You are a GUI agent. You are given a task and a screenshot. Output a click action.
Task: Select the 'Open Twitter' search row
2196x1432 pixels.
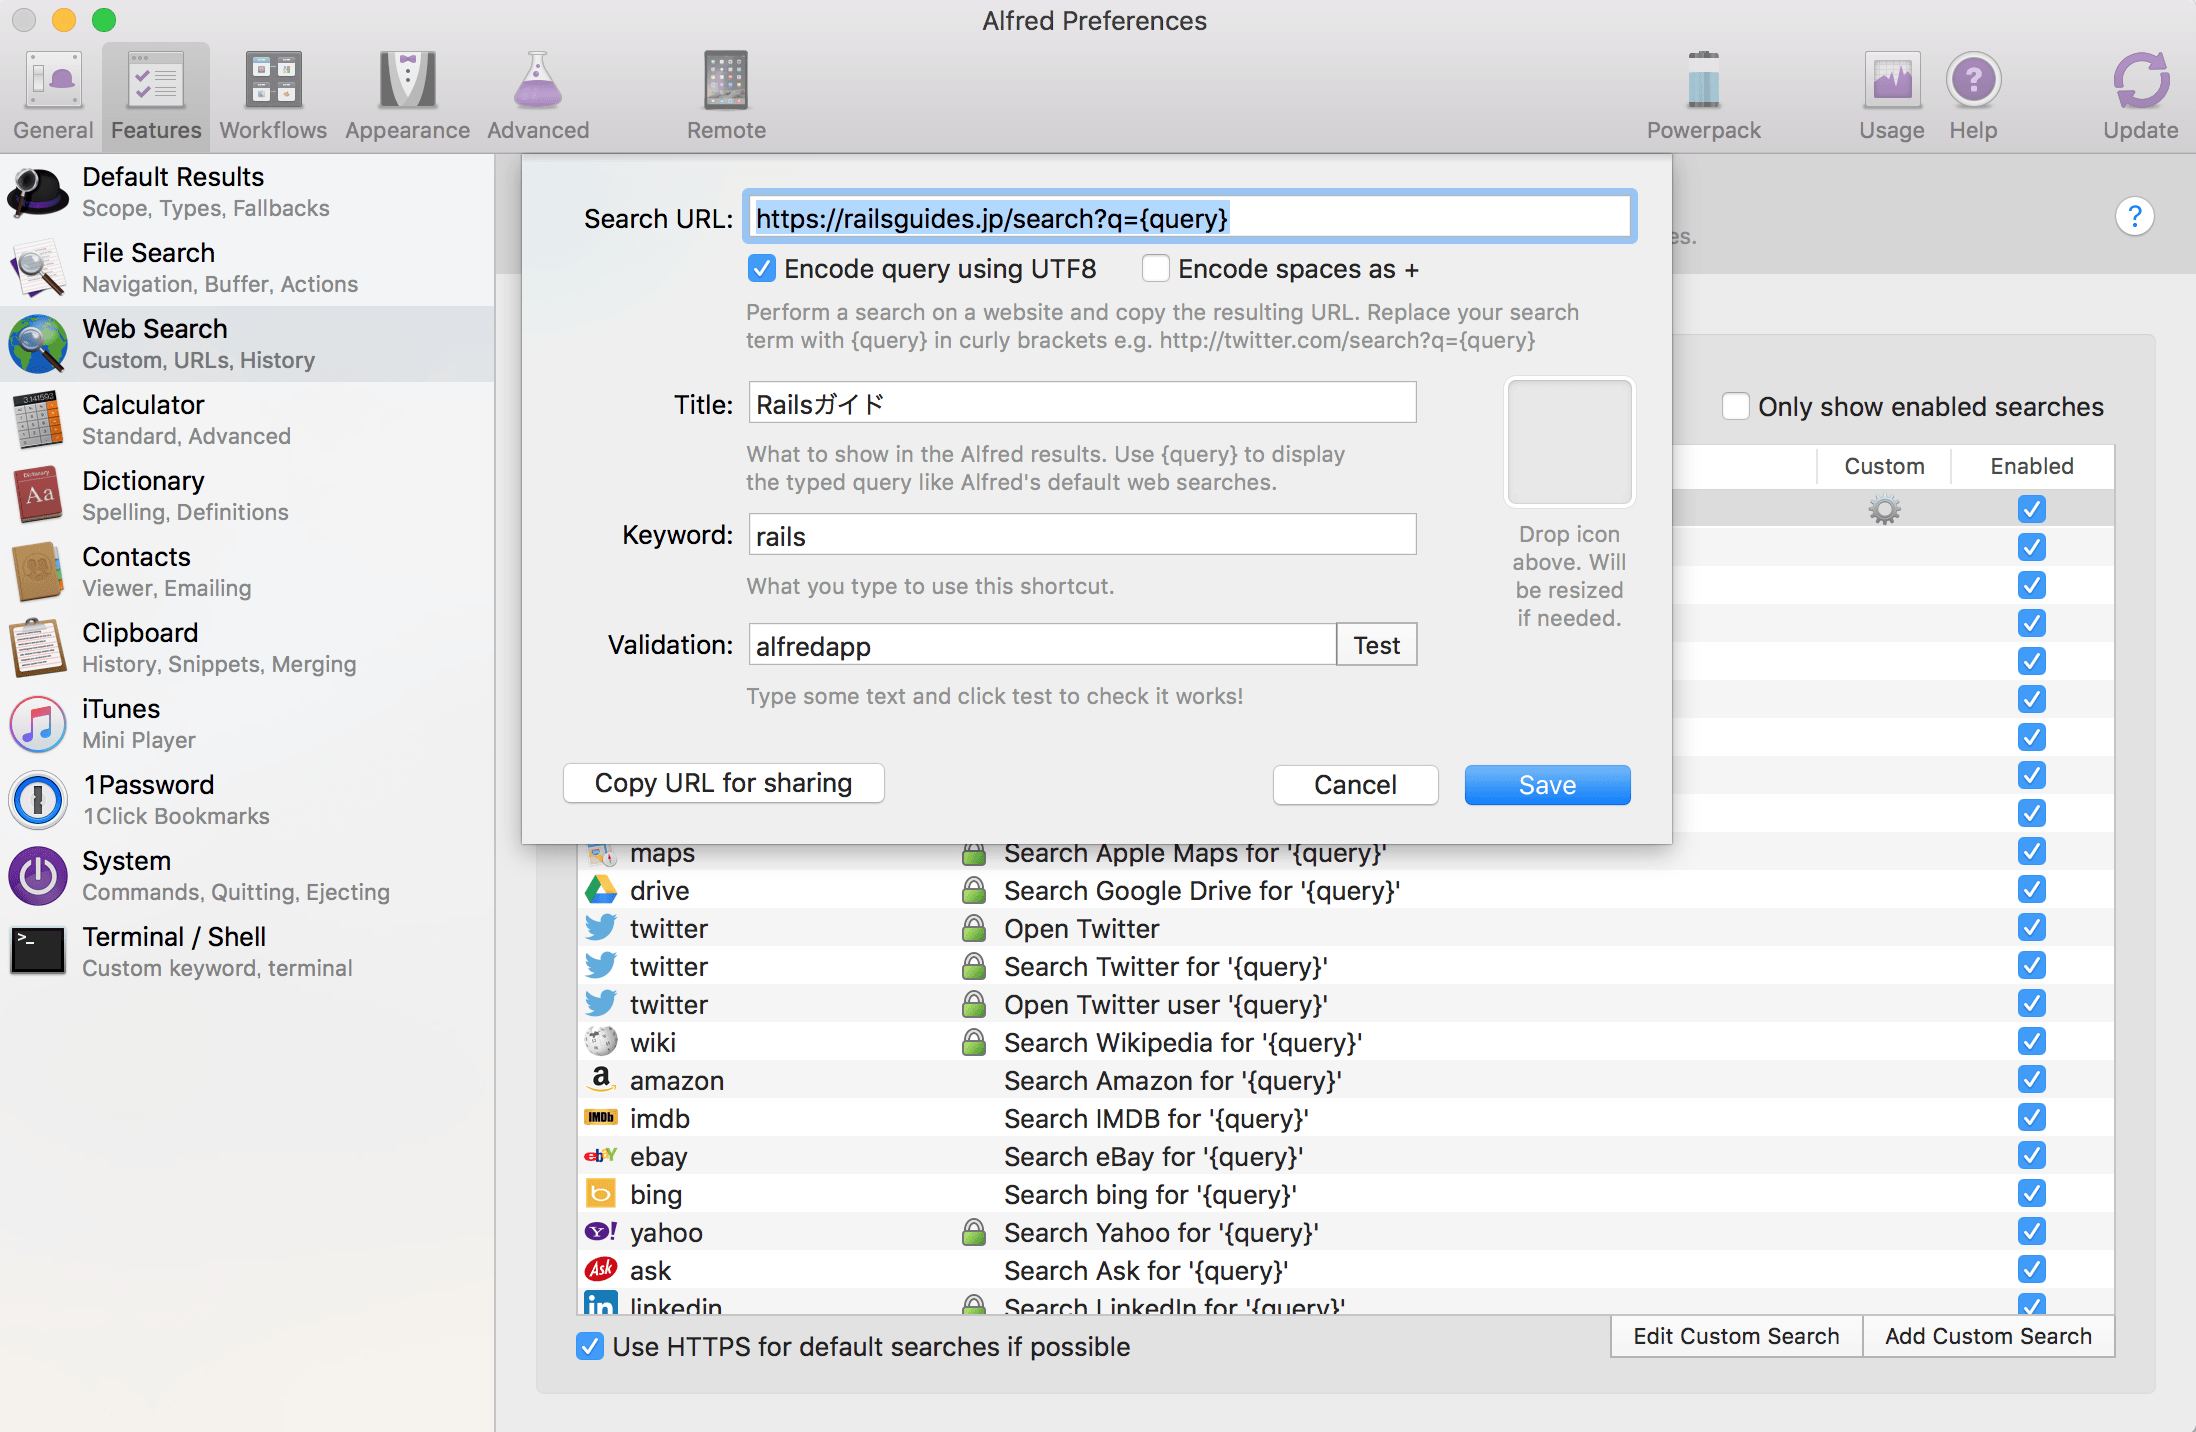(x=1346, y=928)
